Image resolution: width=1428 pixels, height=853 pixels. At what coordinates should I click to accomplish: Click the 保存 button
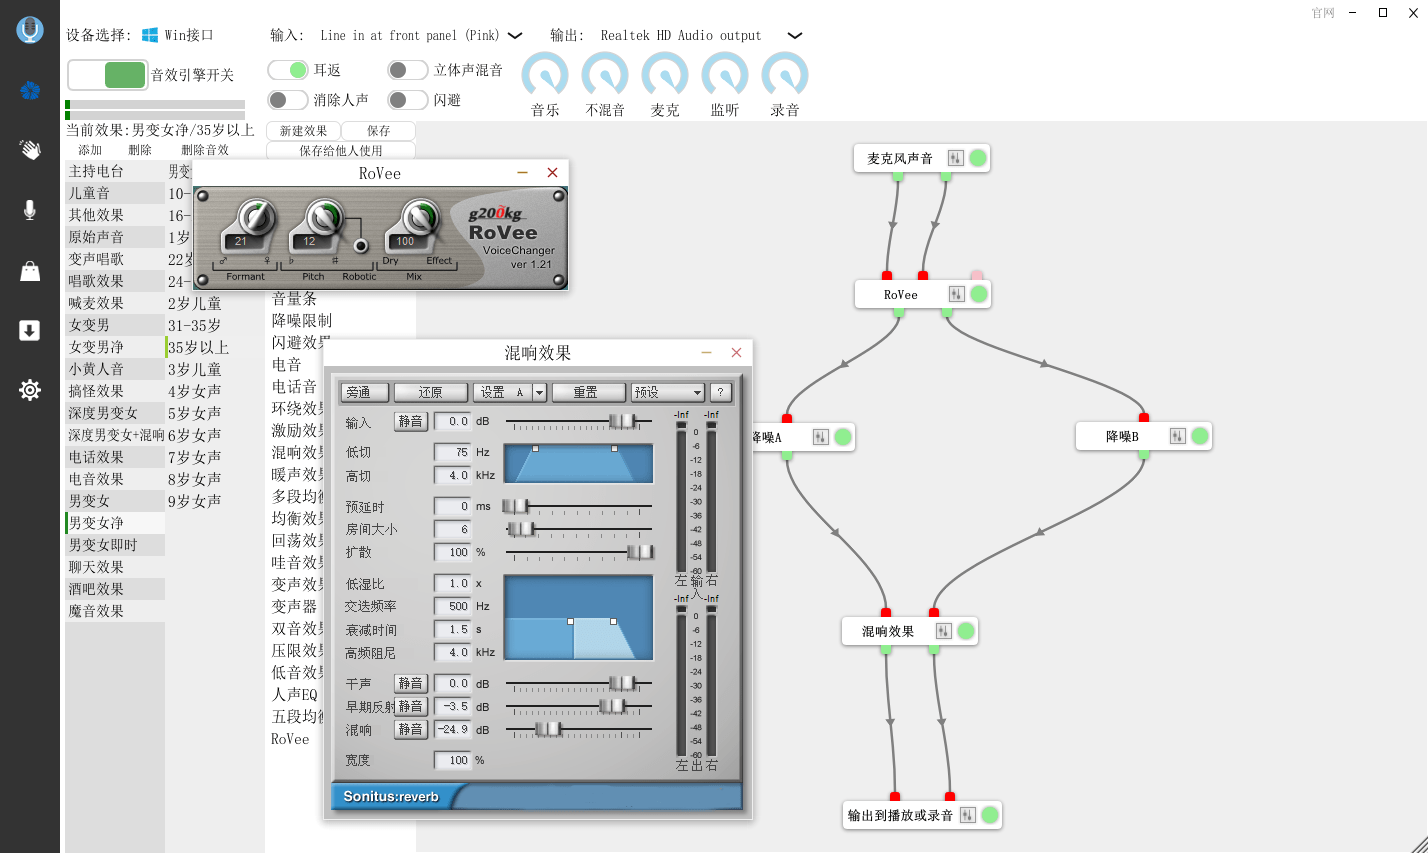[x=378, y=131]
